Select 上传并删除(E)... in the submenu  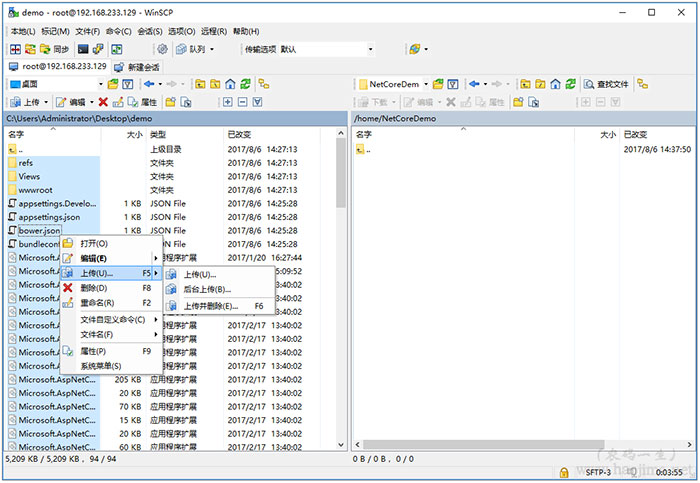pyautogui.click(x=219, y=306)
